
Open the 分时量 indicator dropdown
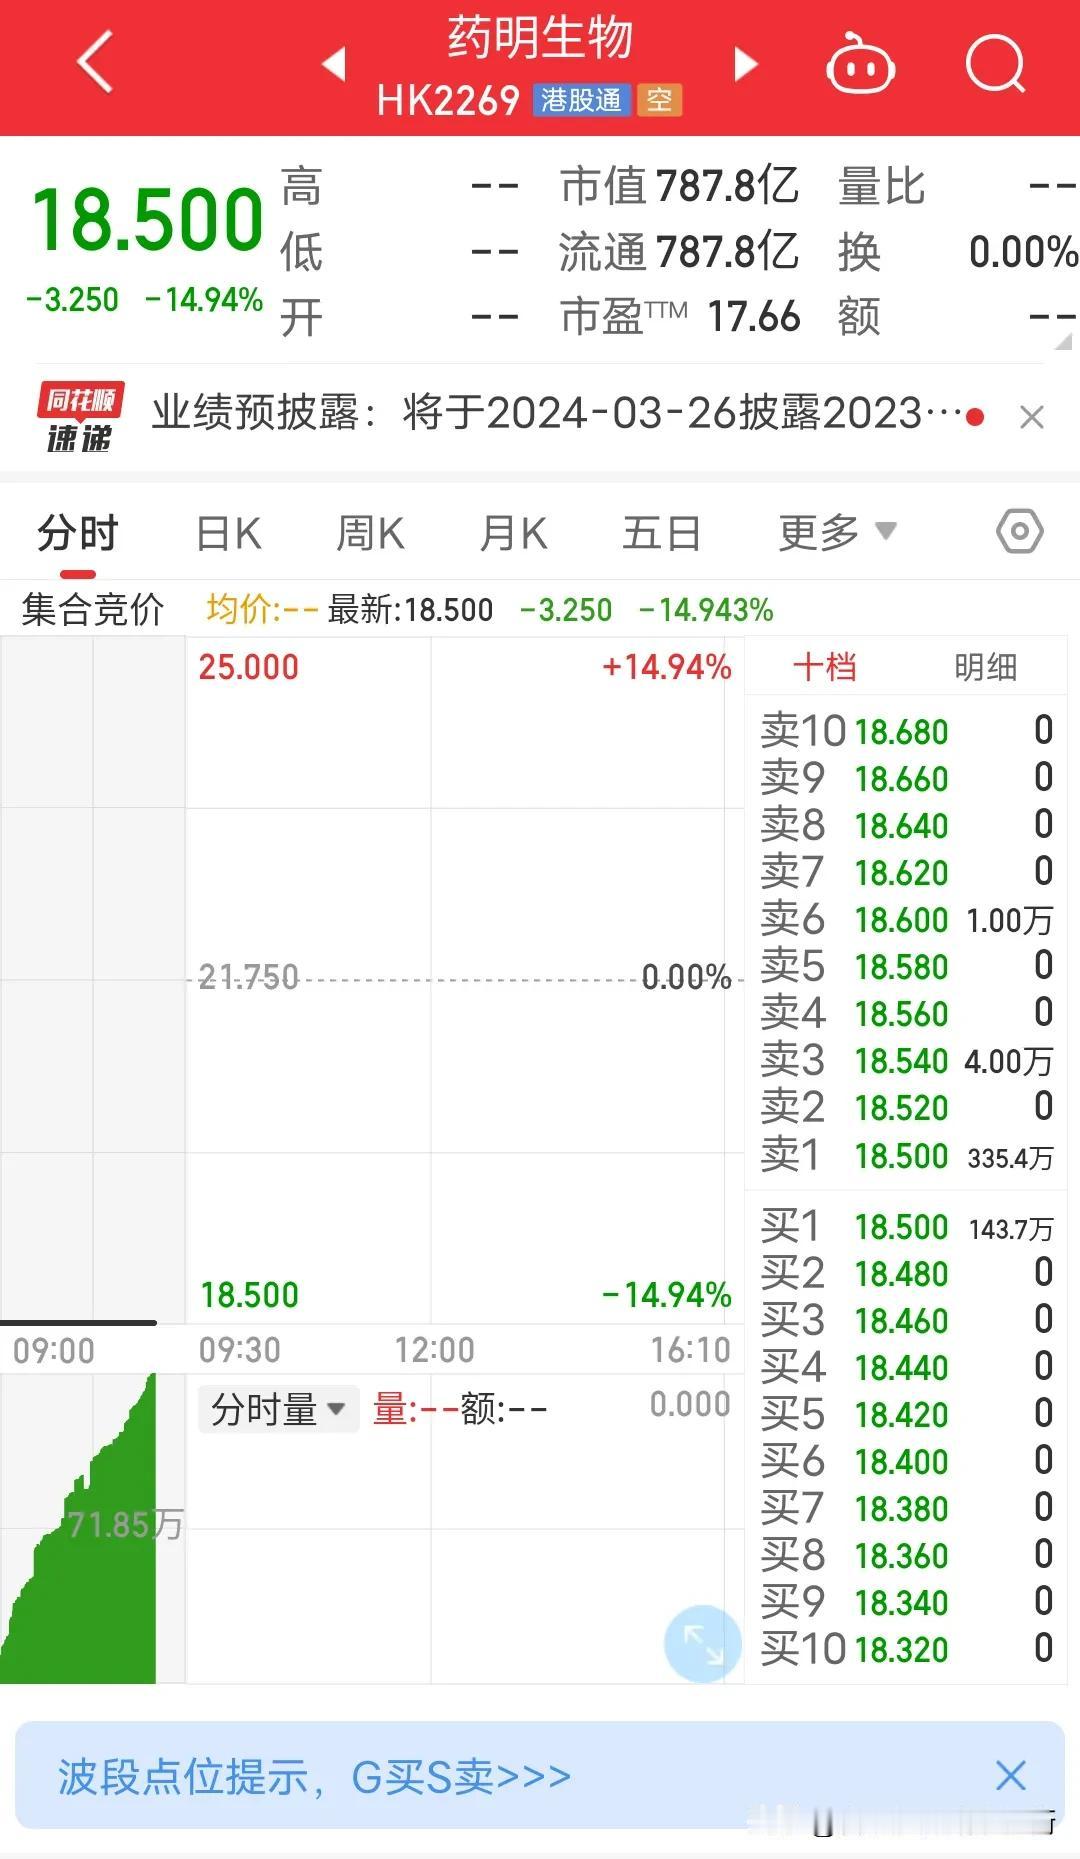278,1409
